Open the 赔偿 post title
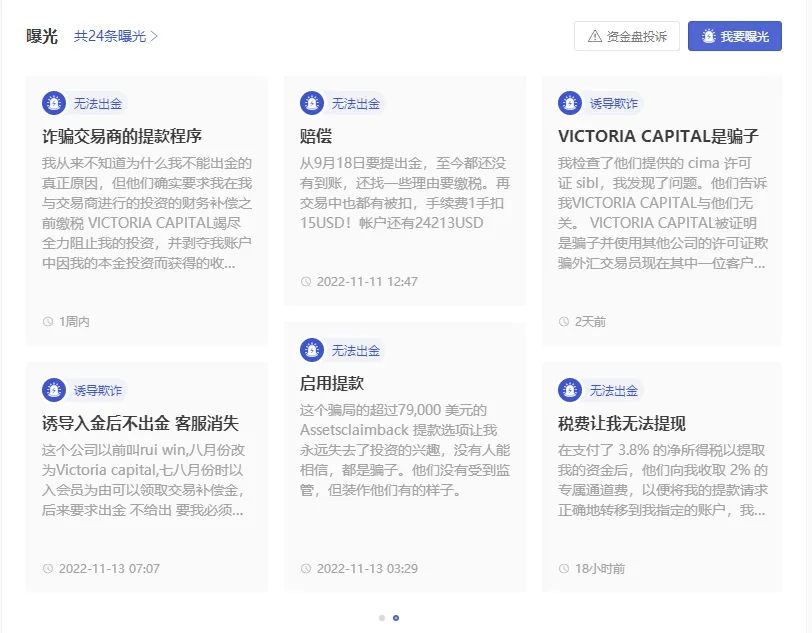The width and height of the screenshot is (812, 633). (315, 136)
